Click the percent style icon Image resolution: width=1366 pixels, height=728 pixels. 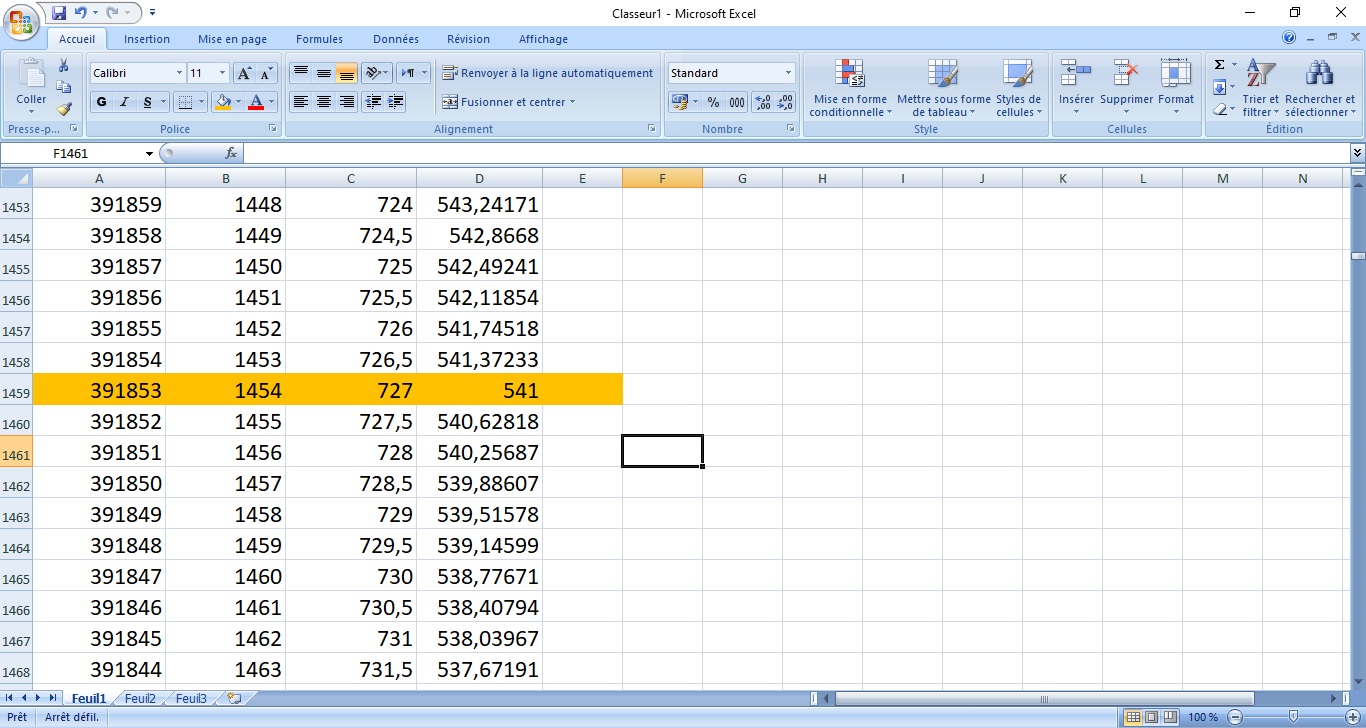(x=713, y=102)
